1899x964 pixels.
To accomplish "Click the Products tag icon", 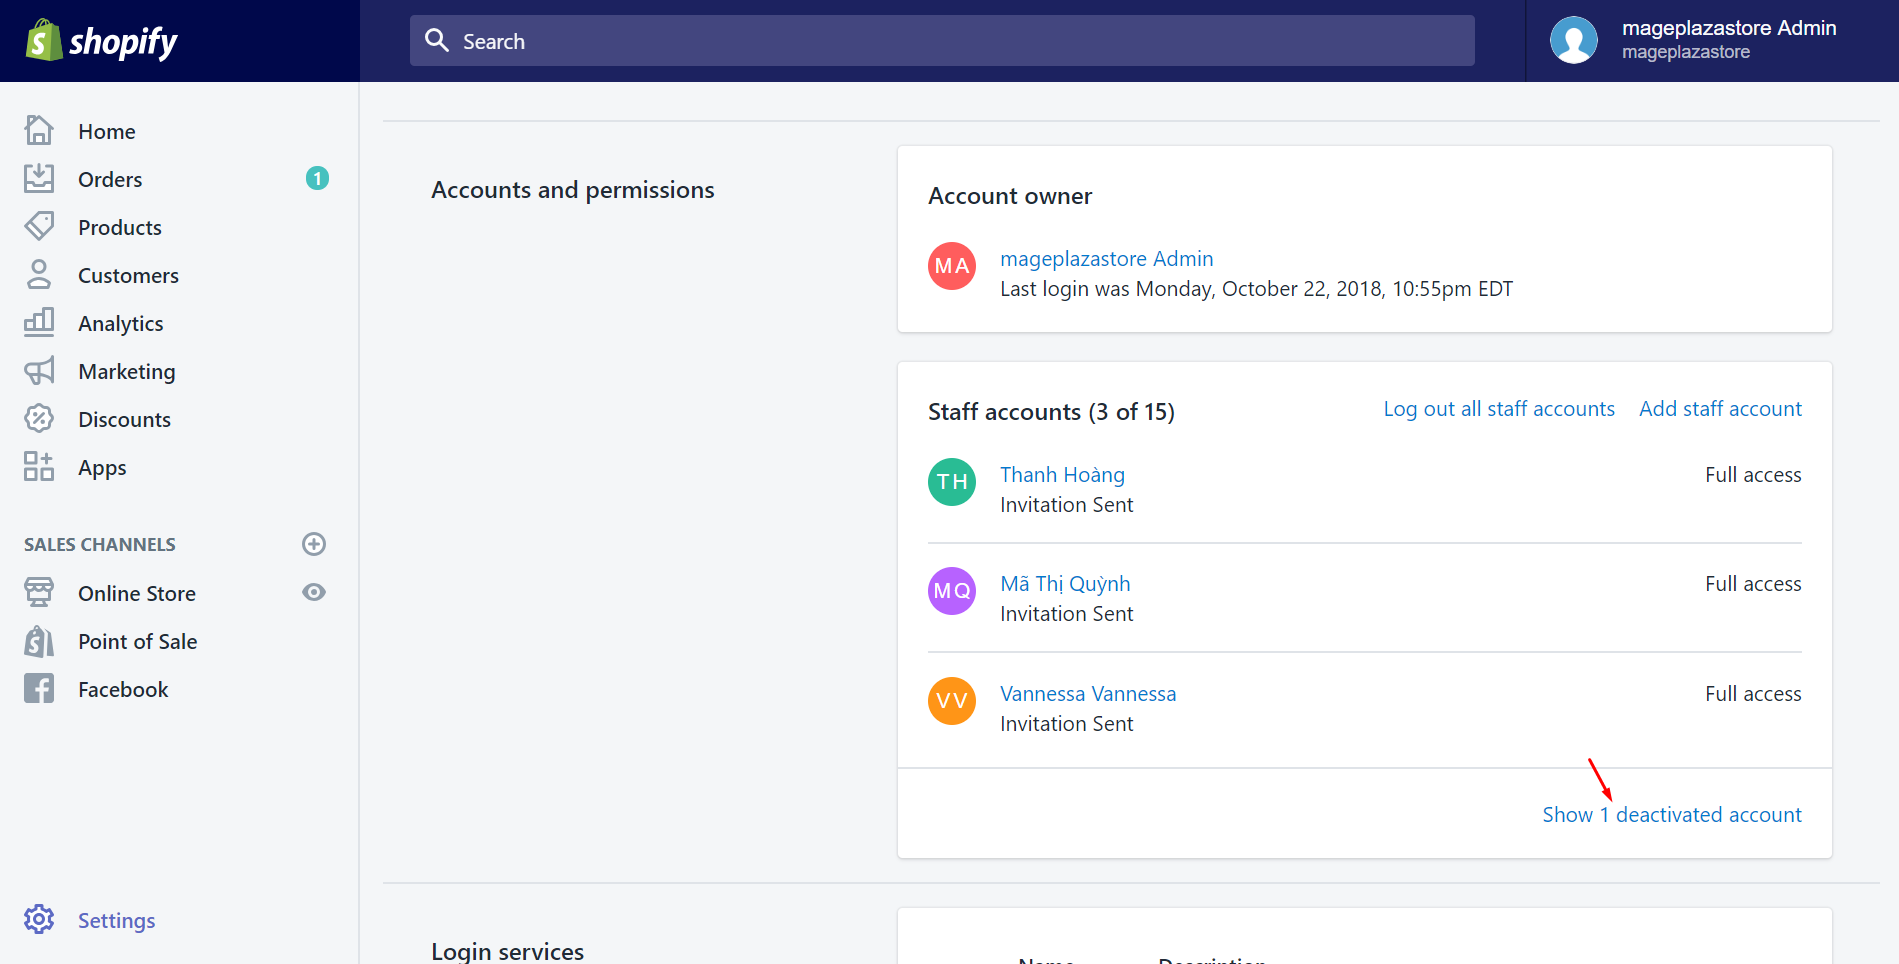I will [39, 227].
